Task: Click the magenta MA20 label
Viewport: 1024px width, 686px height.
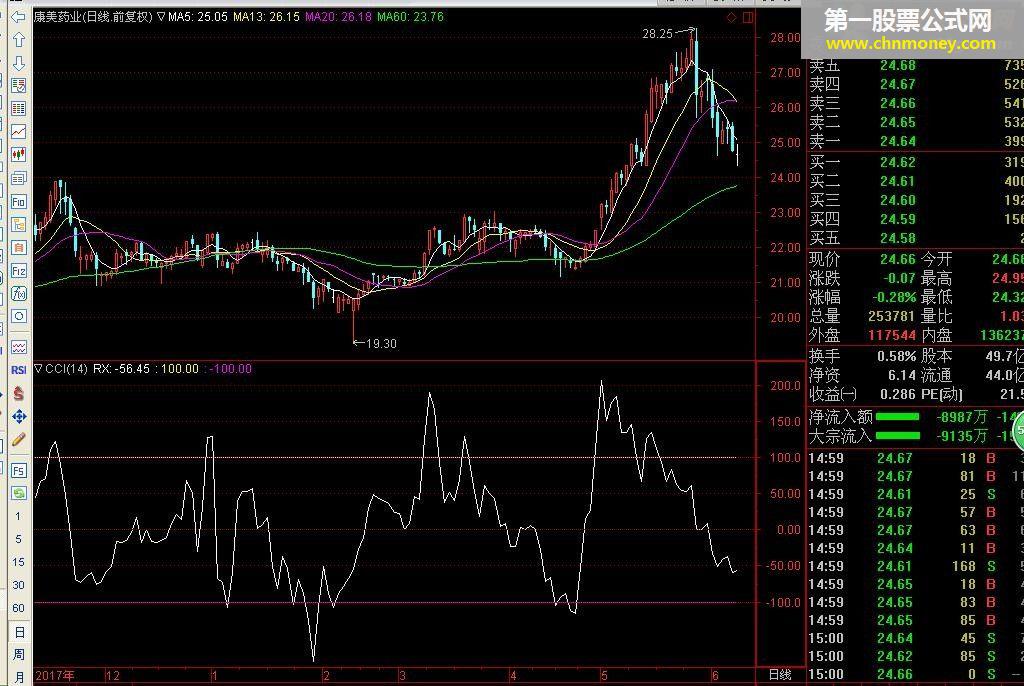Action: point(338,17)
